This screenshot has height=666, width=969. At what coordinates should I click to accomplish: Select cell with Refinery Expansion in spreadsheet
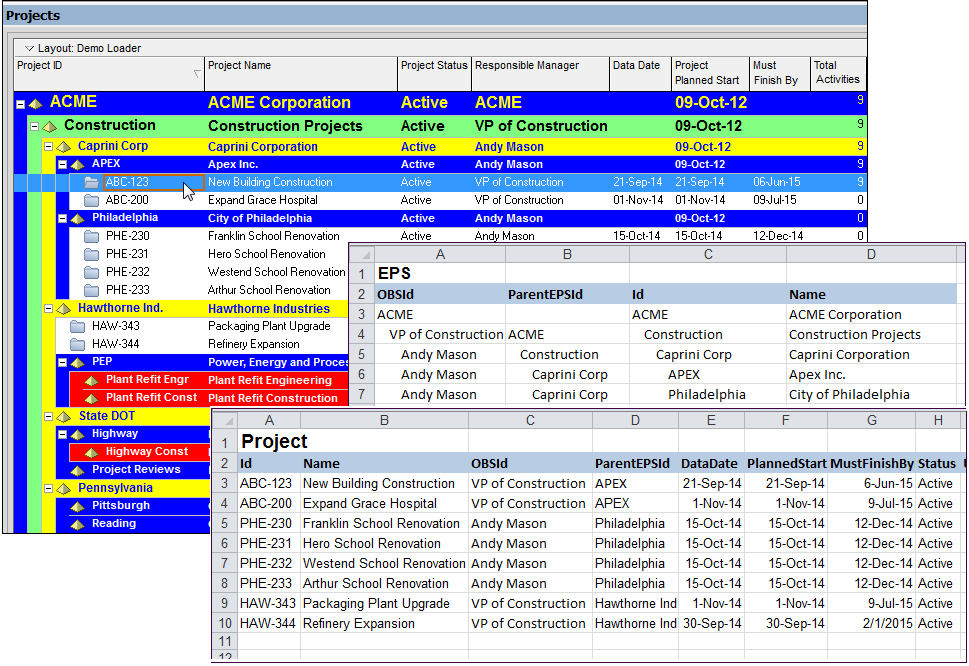359,624
